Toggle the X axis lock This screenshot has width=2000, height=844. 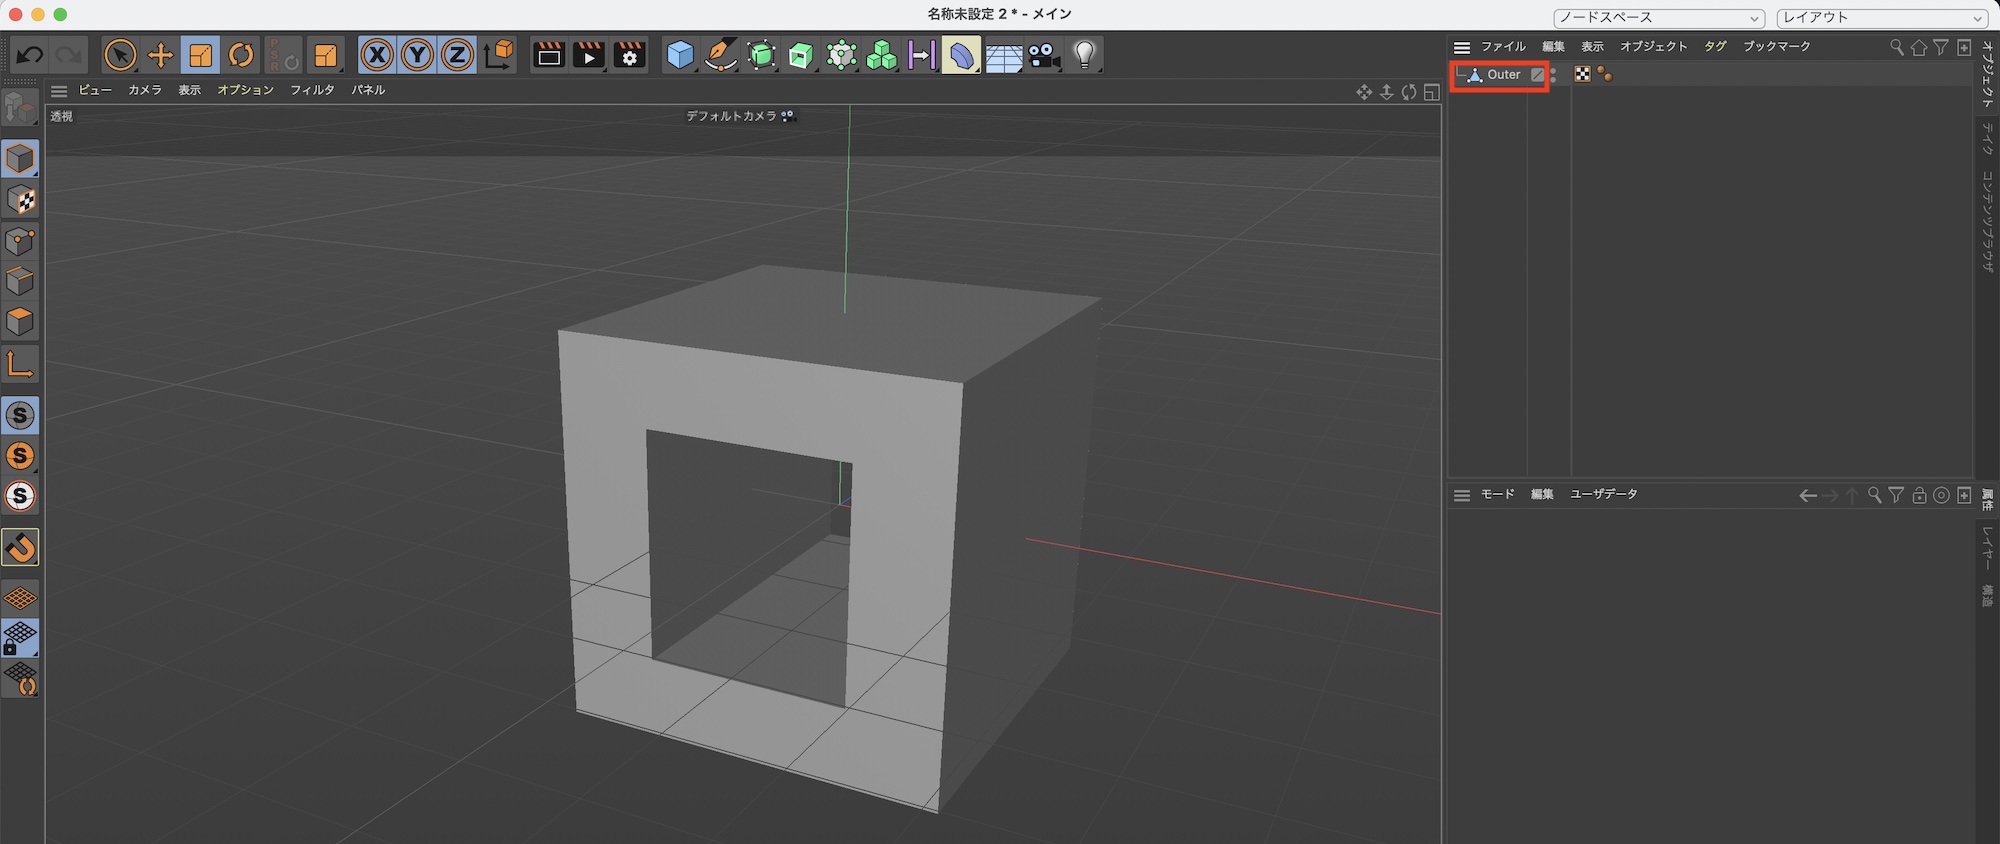(377, 55)
